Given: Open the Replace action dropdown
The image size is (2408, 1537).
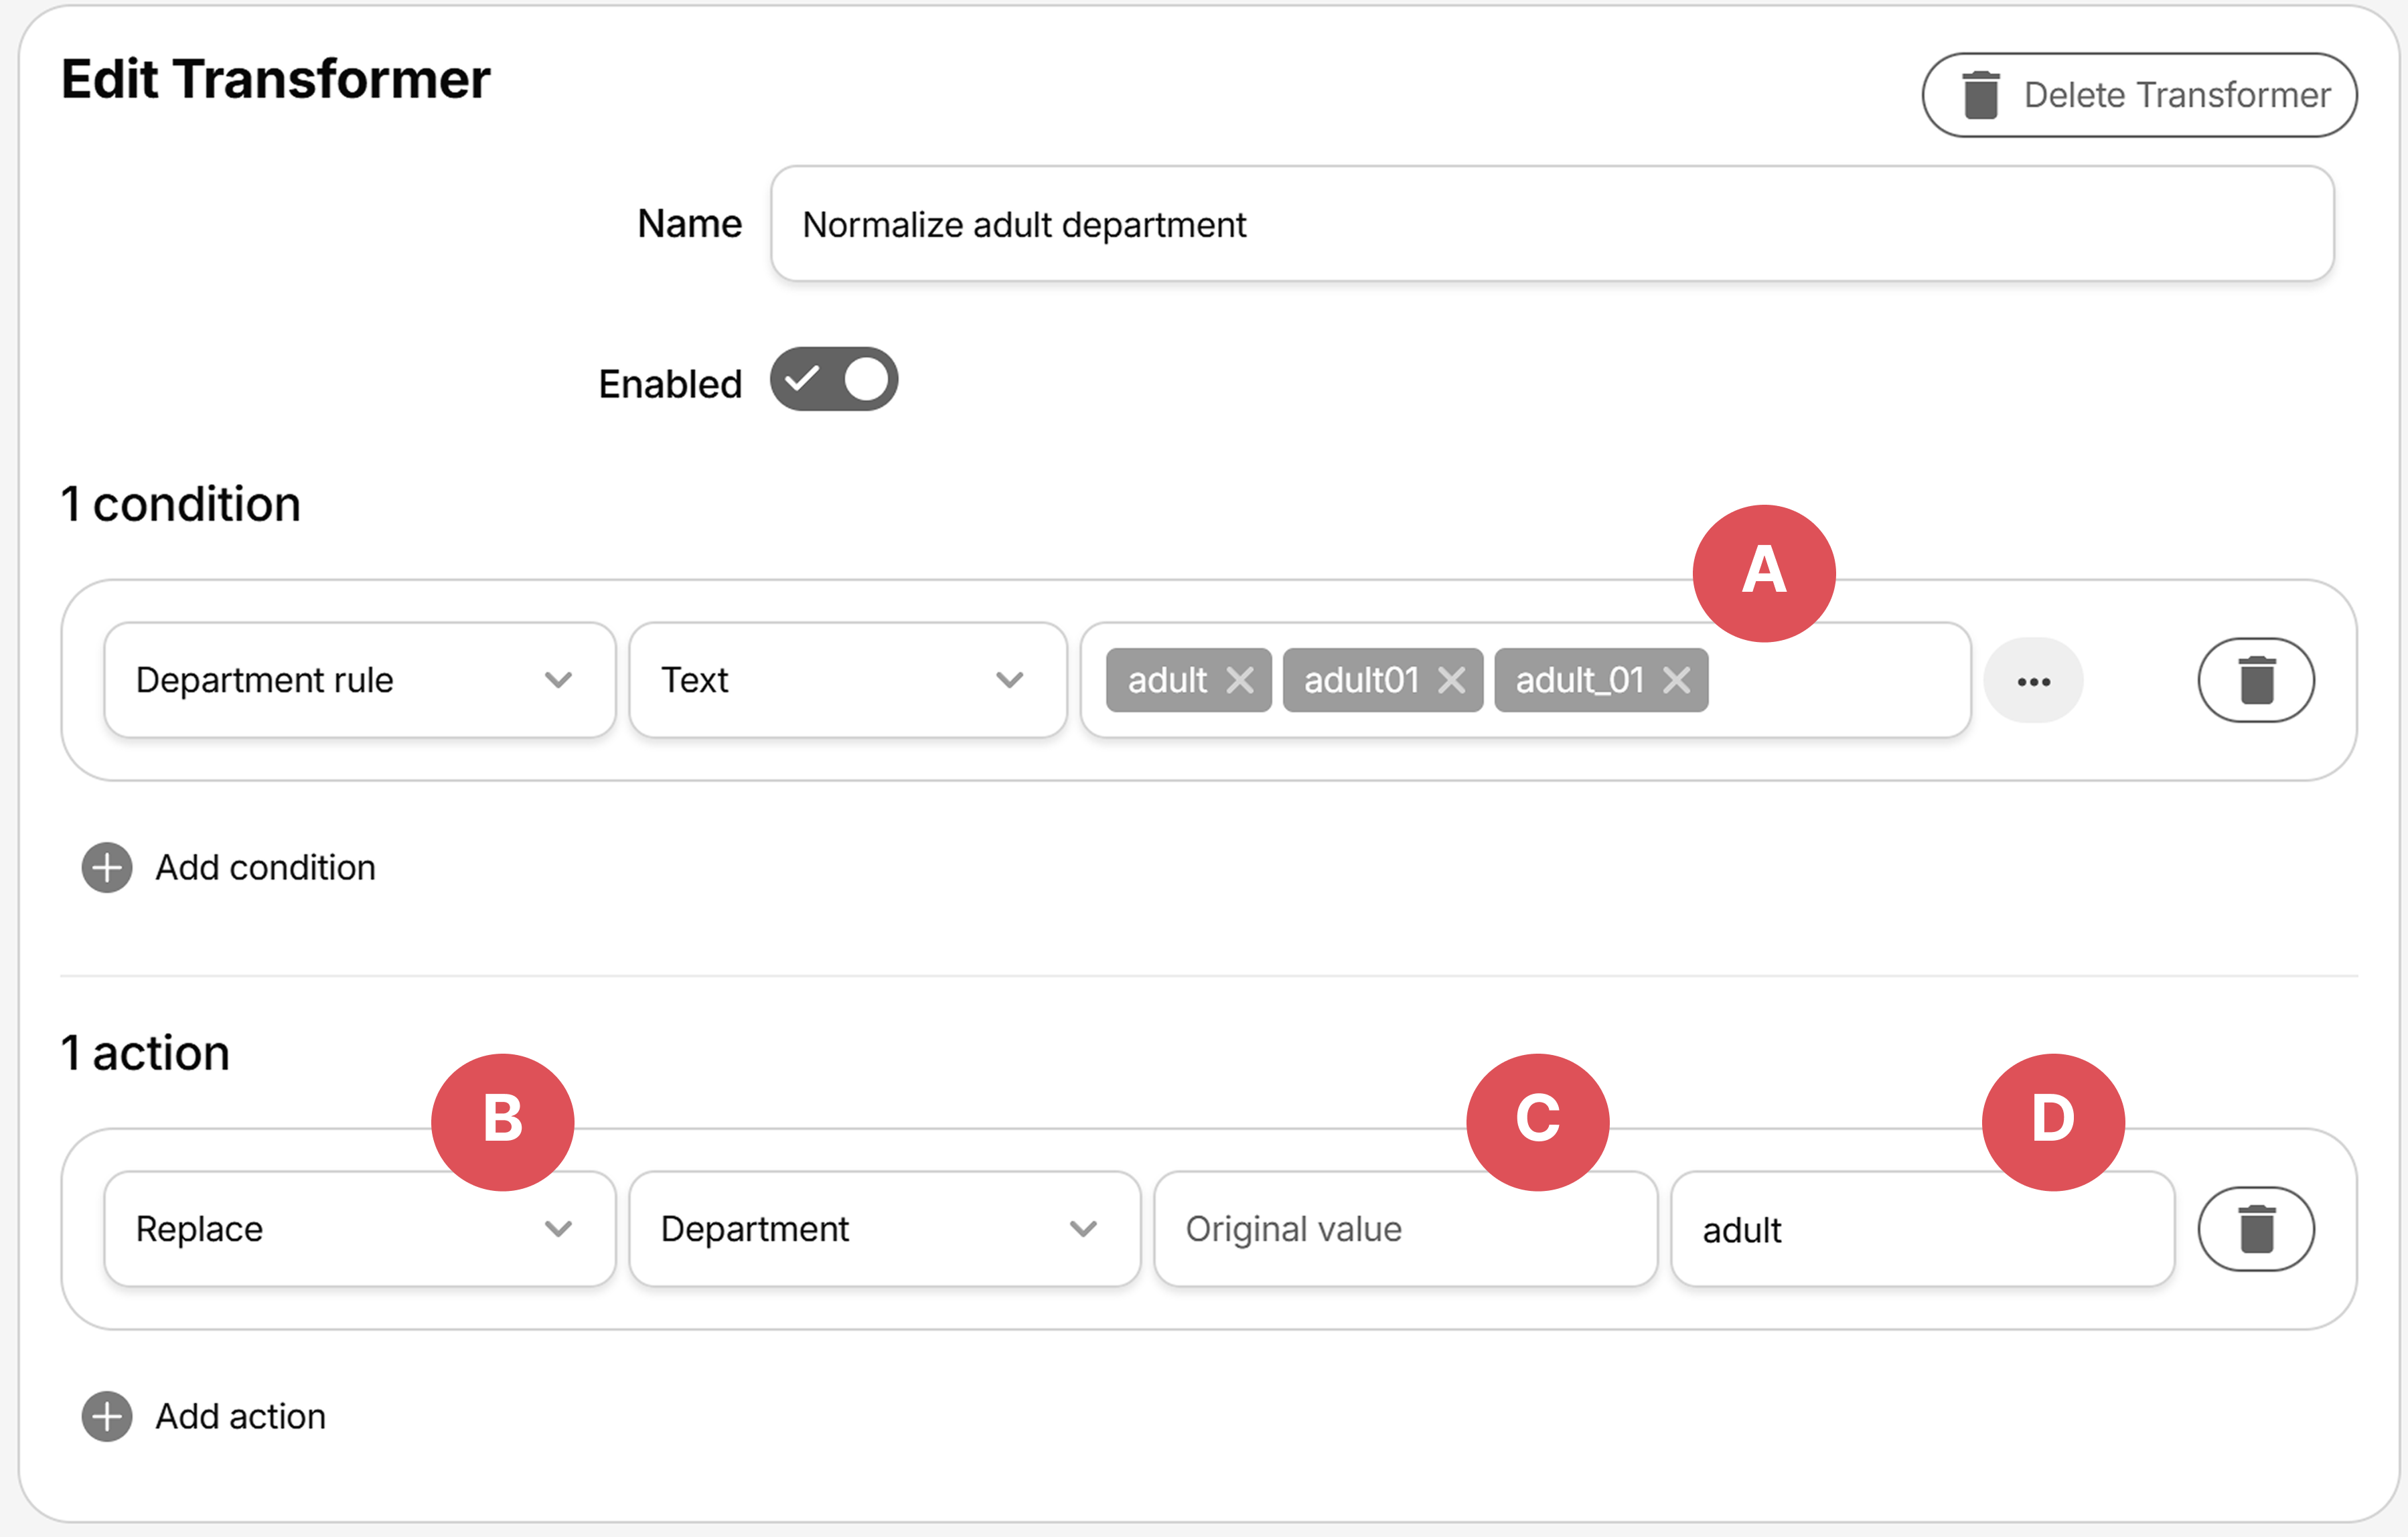Looking at the screenshot, I should pyautogui.click(x=359, y=1229).
